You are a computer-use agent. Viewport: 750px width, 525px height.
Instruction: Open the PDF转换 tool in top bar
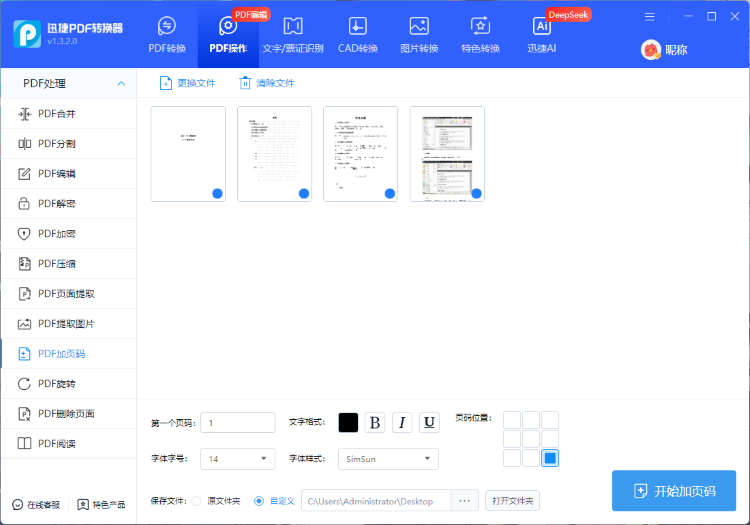click(167, 34)
